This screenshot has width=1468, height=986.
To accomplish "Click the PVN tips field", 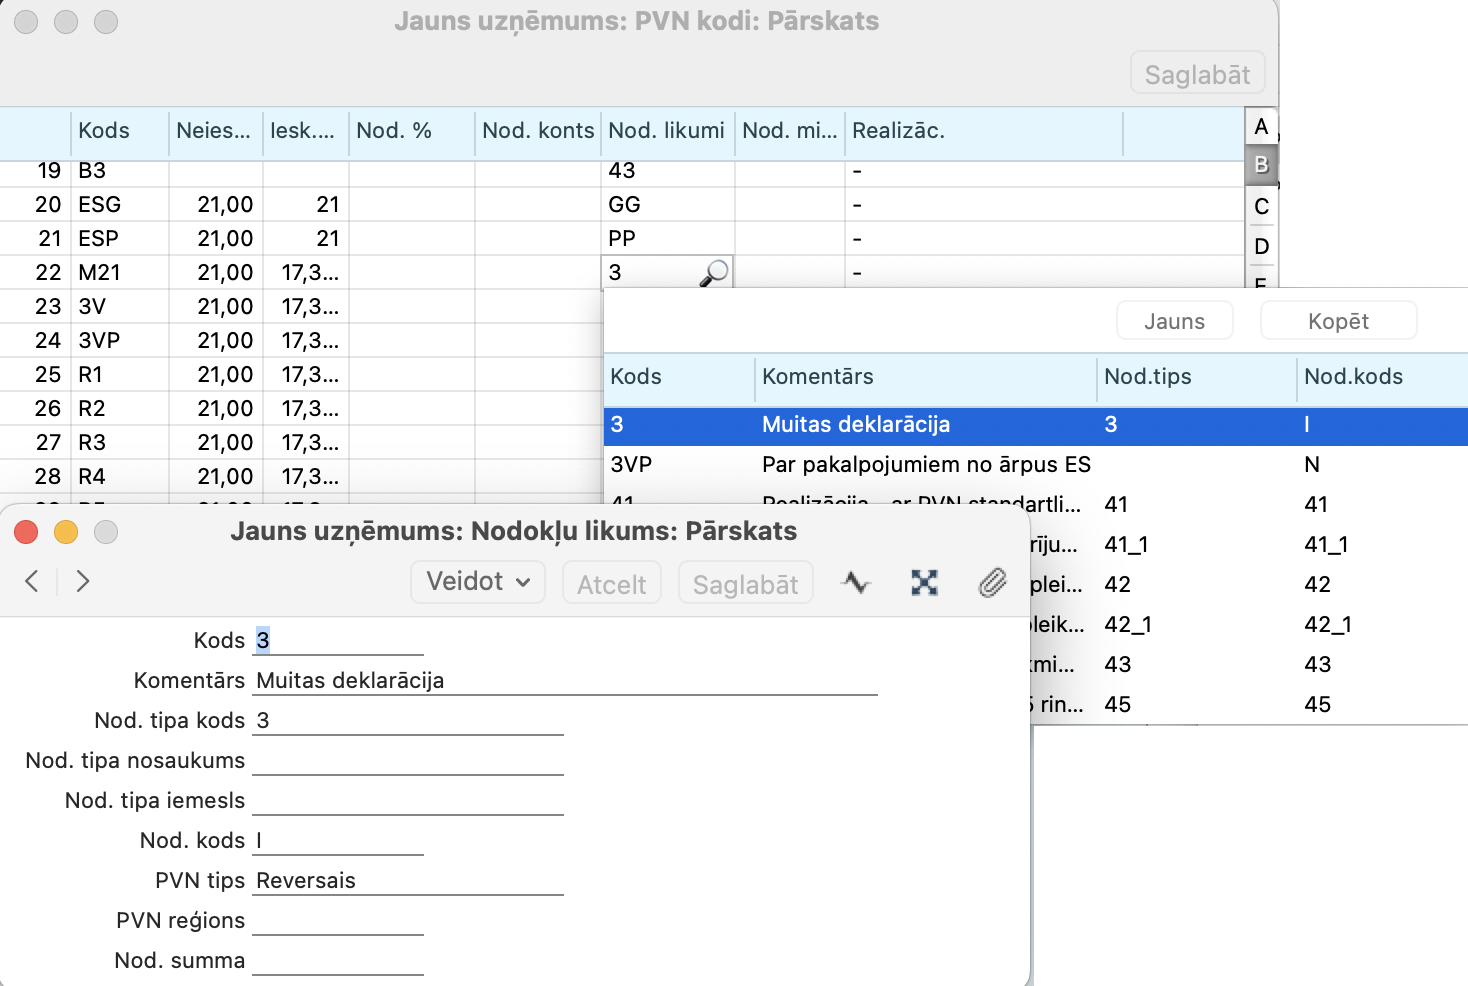I will 408,881.
